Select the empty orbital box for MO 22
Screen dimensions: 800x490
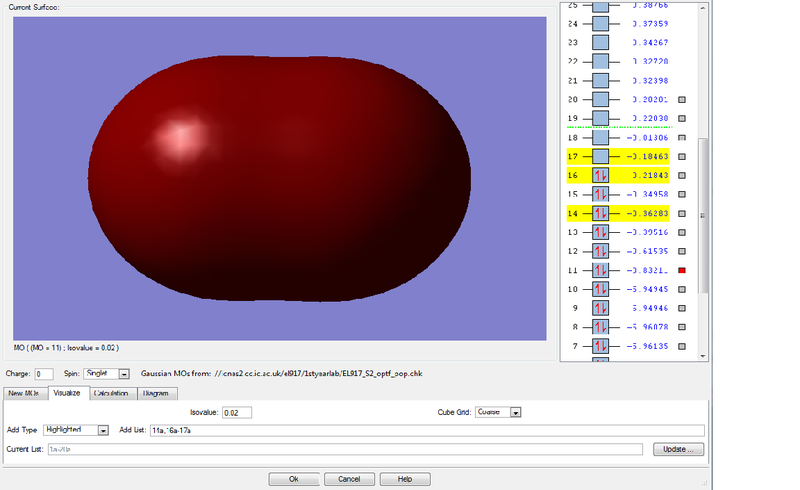tap(601, 61)
